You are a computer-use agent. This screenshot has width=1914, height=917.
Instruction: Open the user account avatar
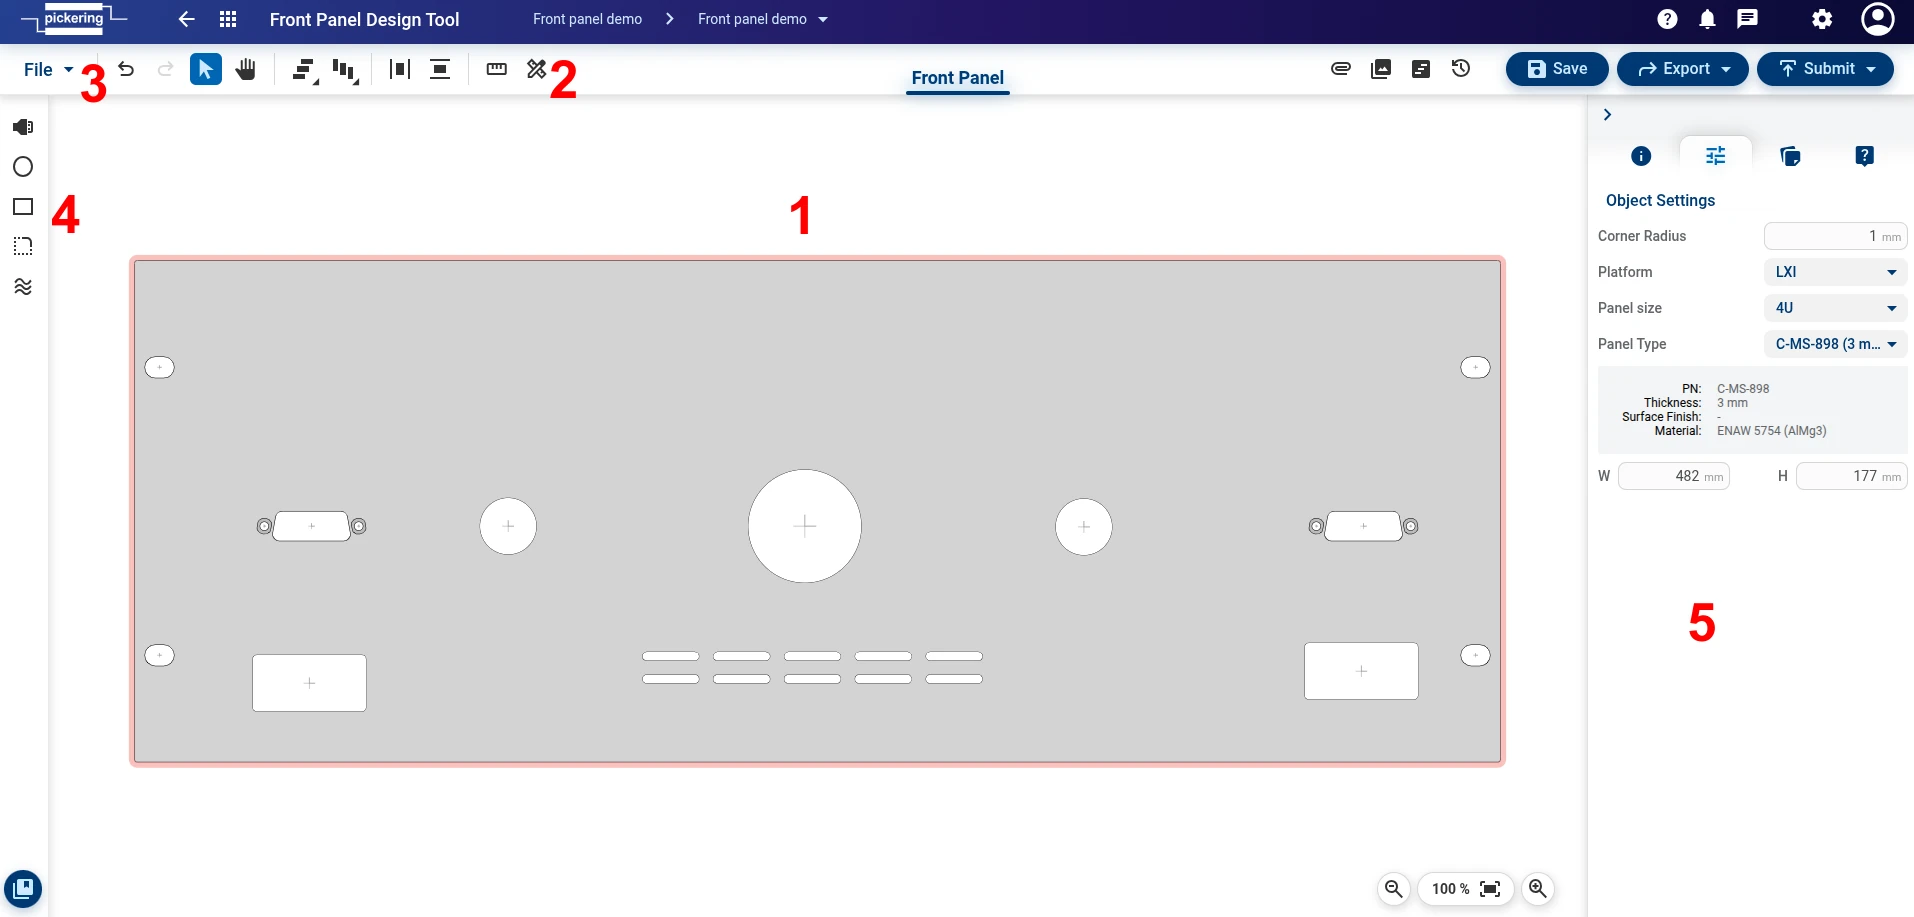(x=1878, y=19)
